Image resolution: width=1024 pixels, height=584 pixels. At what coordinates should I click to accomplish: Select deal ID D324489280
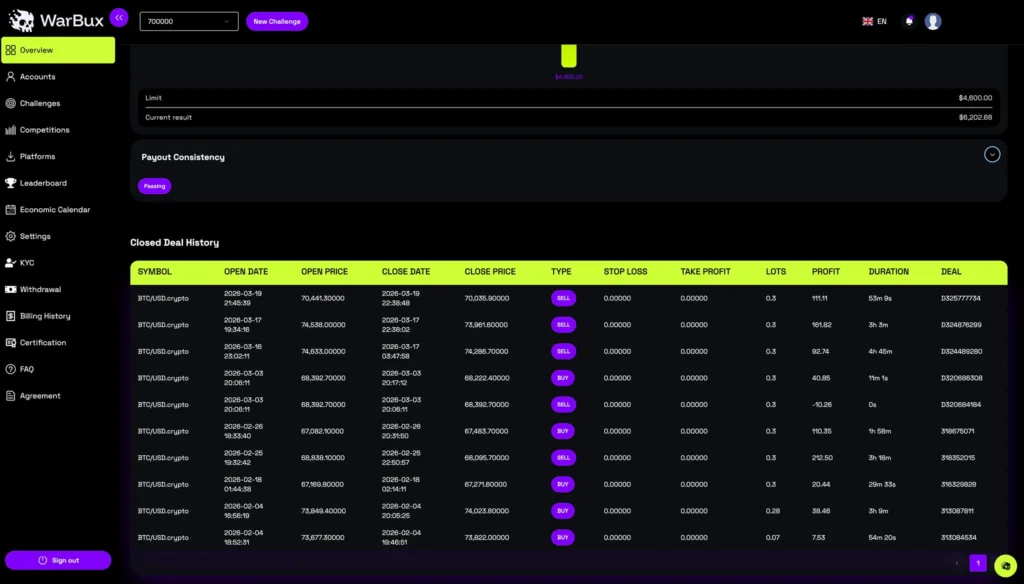click(x=961, y=351)
